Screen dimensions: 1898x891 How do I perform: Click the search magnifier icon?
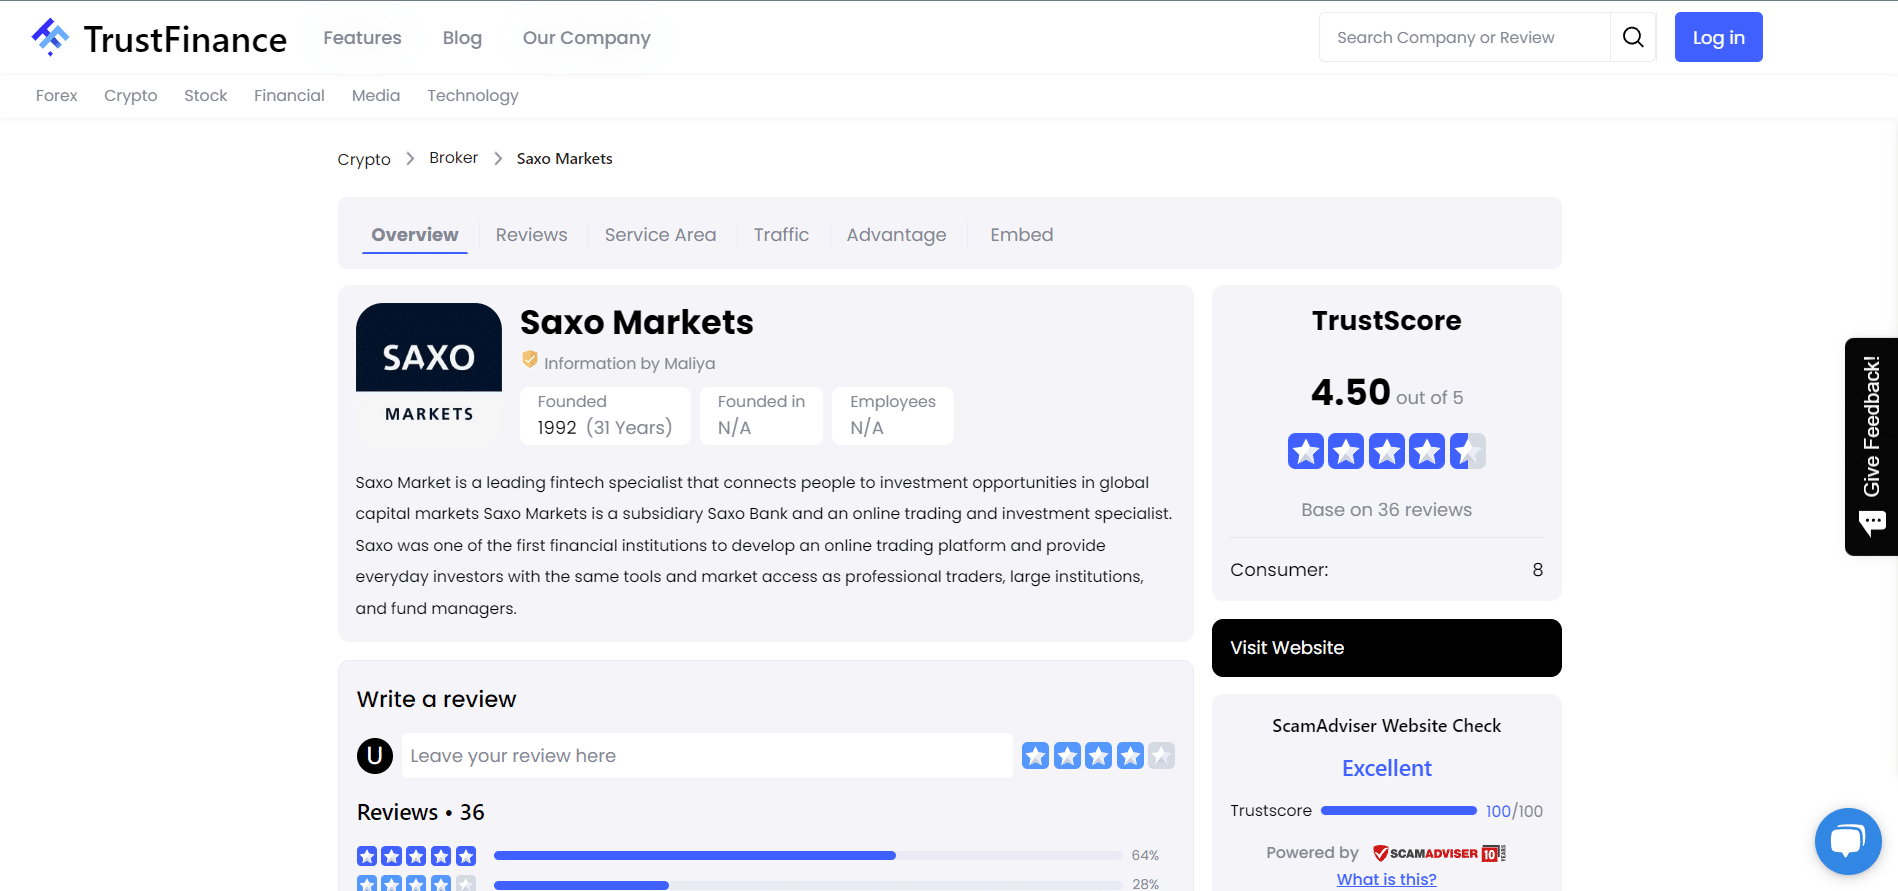tap(1633, 37)
